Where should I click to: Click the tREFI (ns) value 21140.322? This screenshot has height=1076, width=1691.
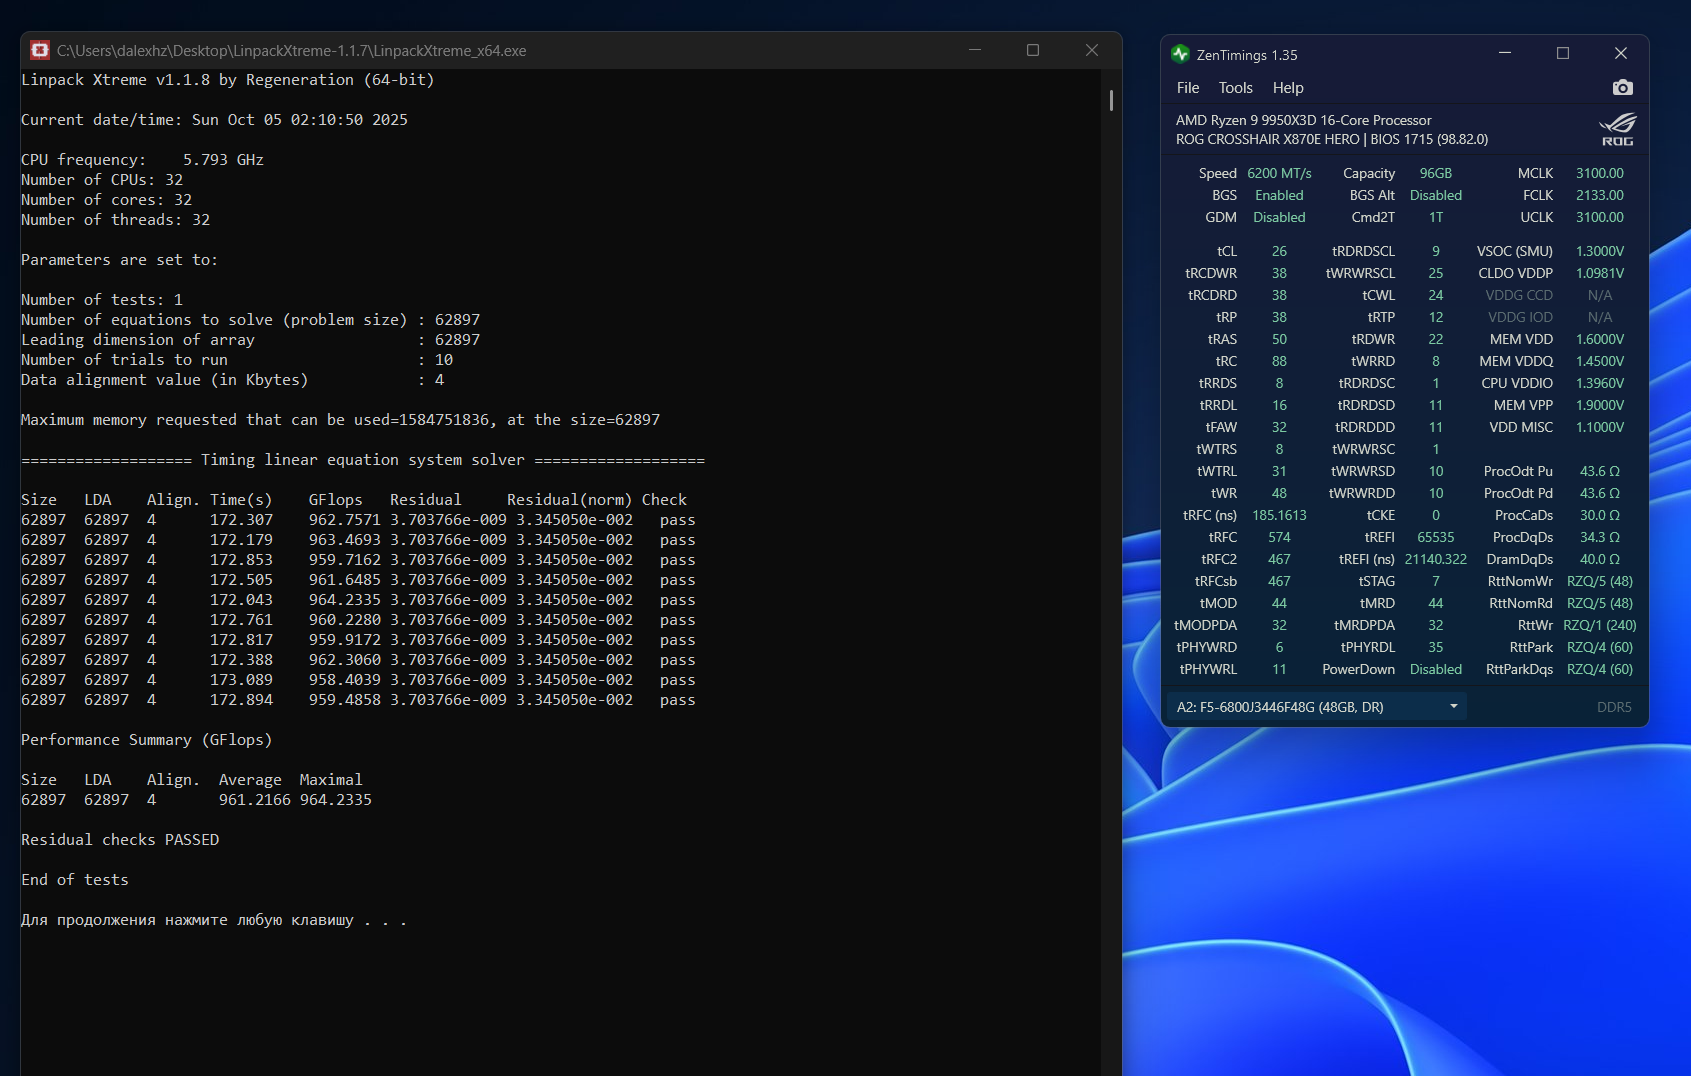(x=1436, y=559)
